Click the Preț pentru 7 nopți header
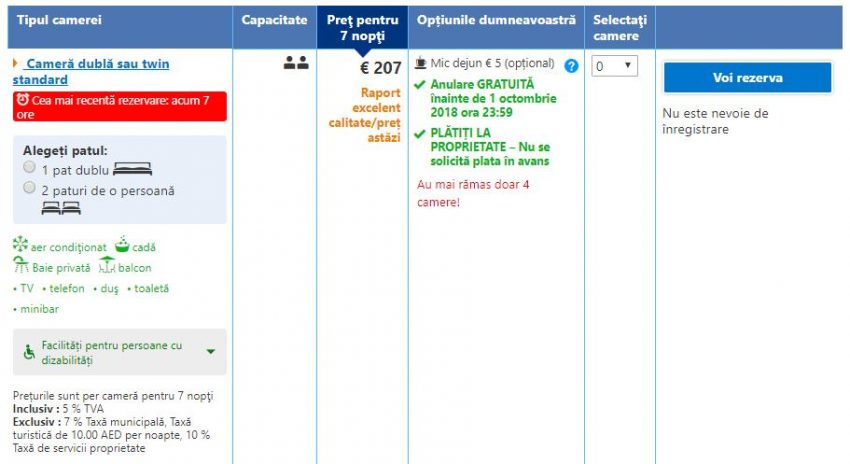Screen dimensions: 850x464 pos(363,26)
